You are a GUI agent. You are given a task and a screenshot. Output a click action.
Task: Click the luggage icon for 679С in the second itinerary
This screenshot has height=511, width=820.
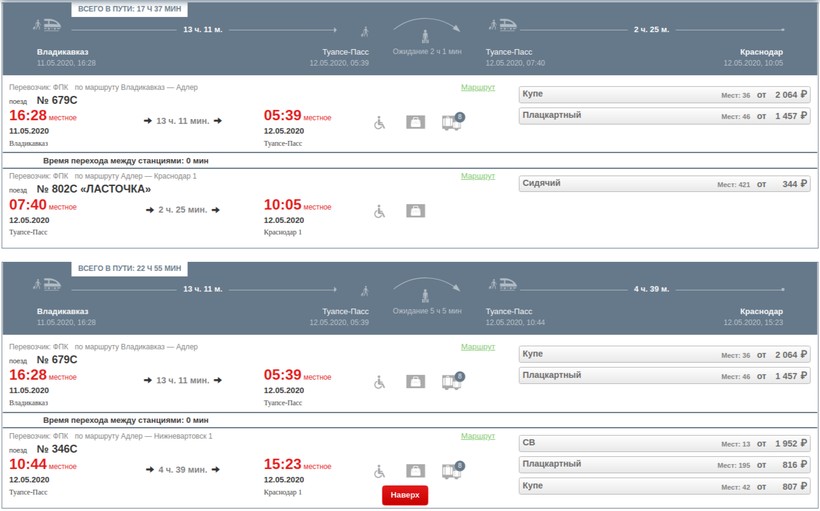[x=415, y=382]
